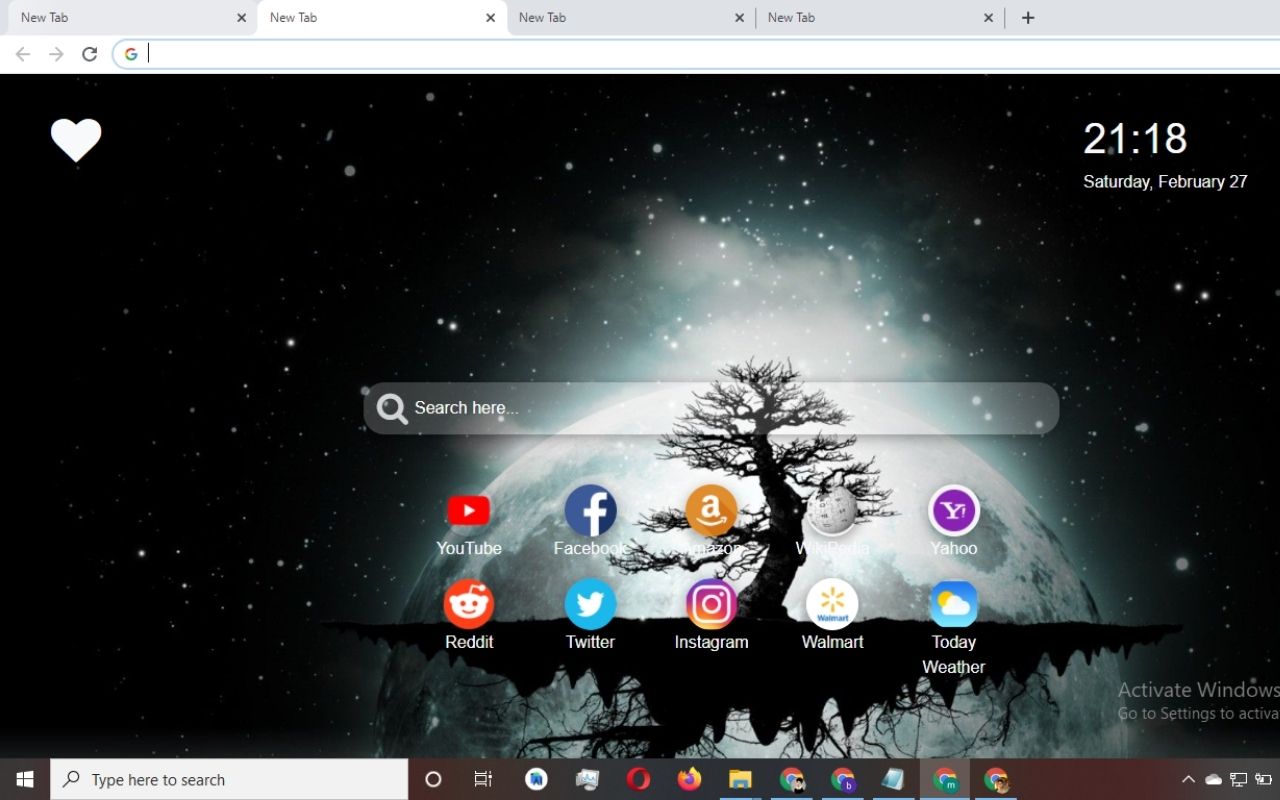Launch Firefox from the taskbar
Viewport: 1280px width, 800px height.
(x=689, y=779)
